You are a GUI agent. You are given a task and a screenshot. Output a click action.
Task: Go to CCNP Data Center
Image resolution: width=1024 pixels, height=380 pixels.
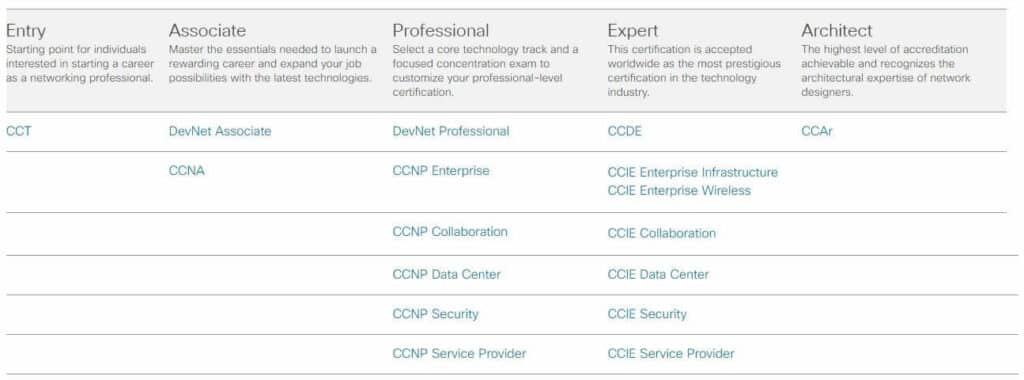click(x=447, y=275)
